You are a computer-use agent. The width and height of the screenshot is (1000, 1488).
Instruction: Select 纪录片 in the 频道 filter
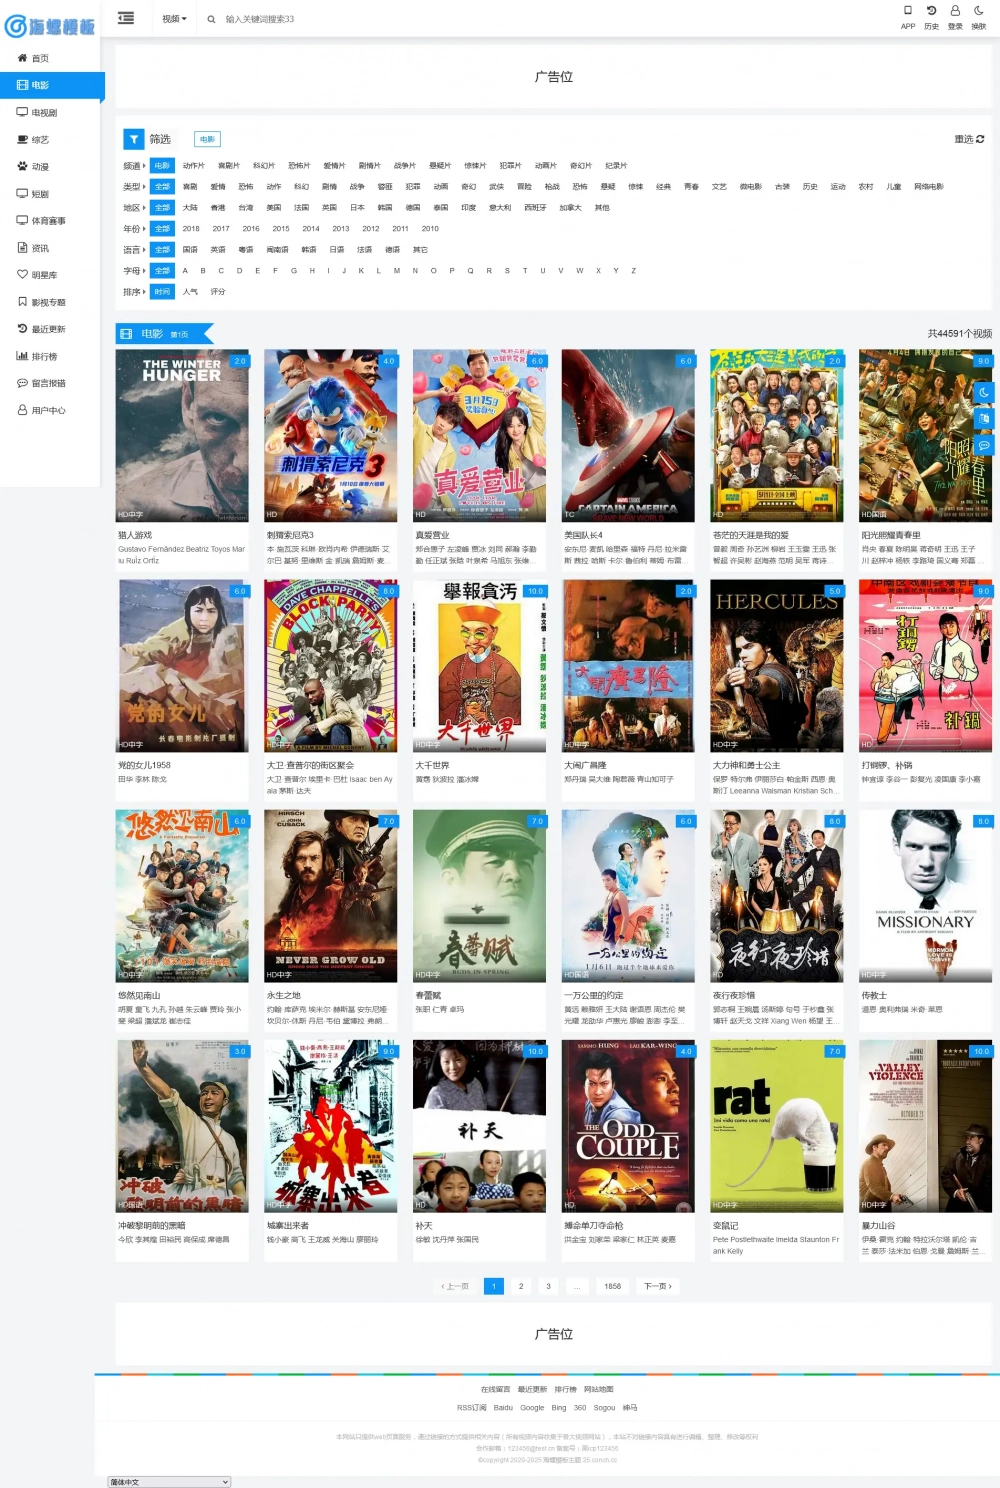pyautogui.click(x=616, y=166)
